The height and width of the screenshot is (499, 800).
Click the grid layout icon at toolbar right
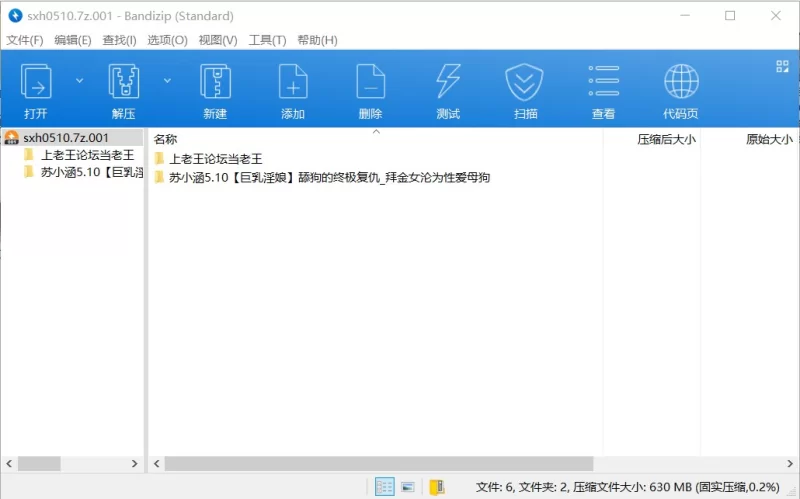click(782, 67)
